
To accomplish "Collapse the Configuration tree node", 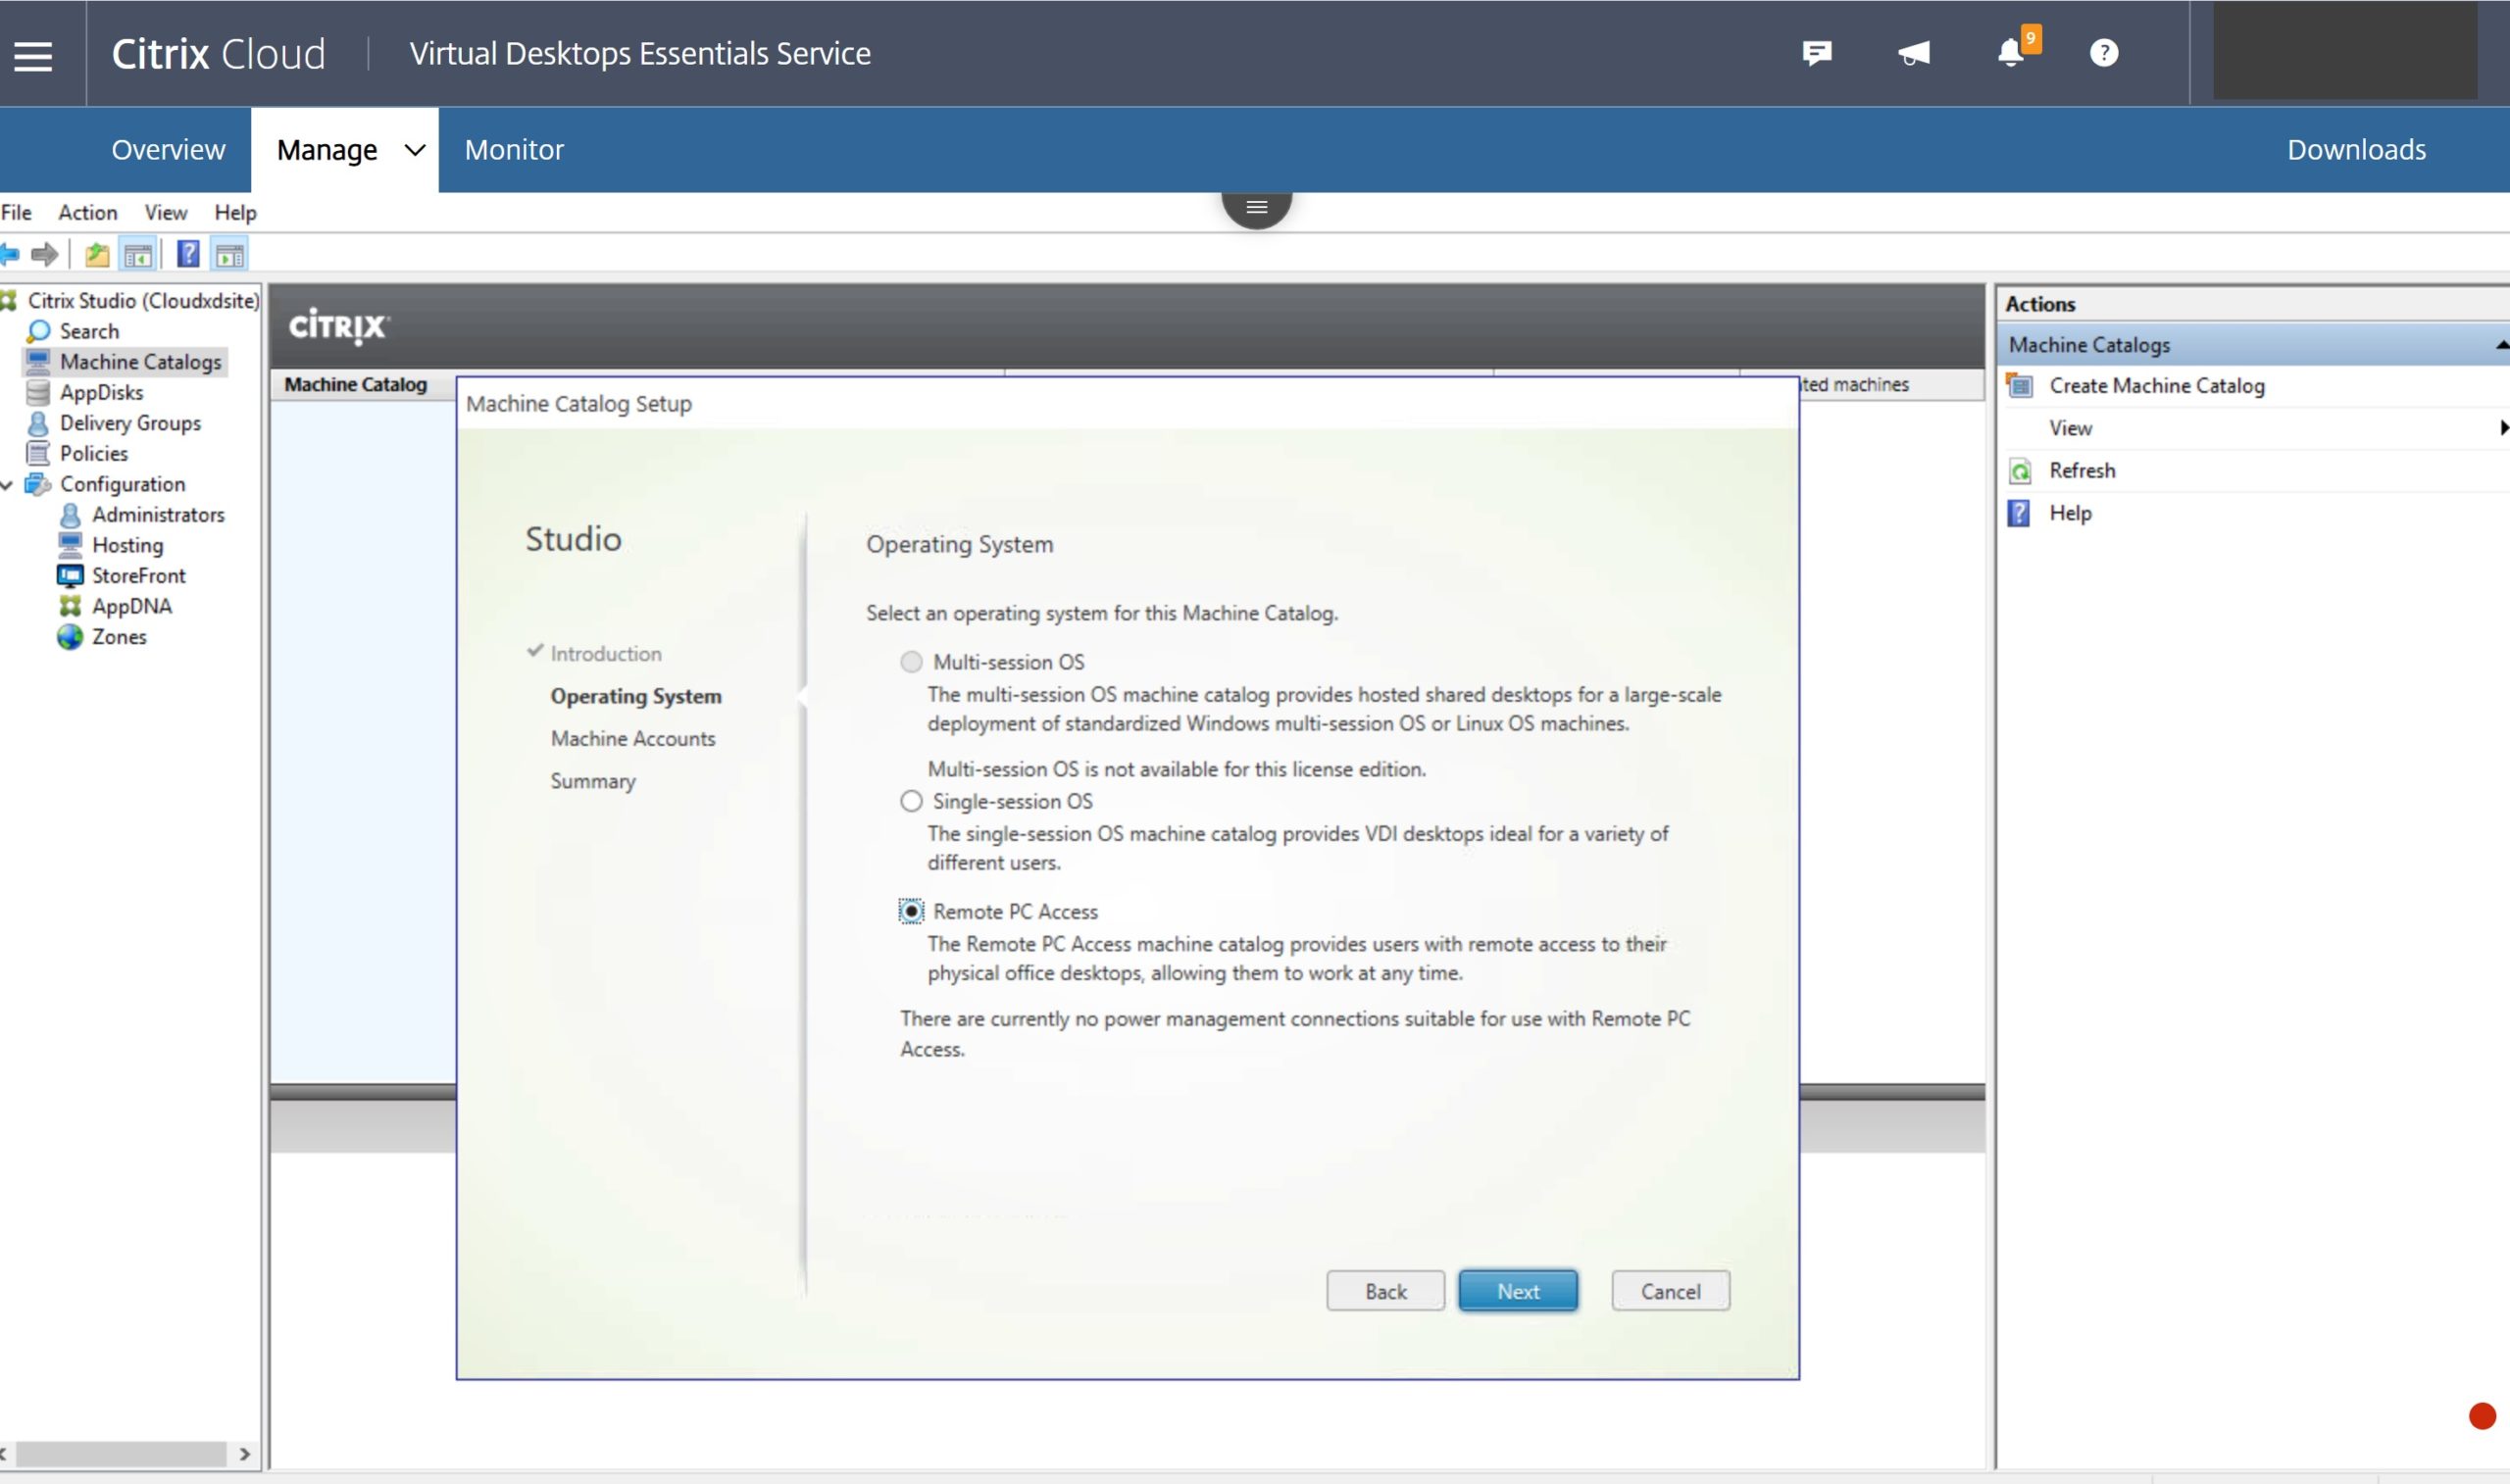I will 7,485.
